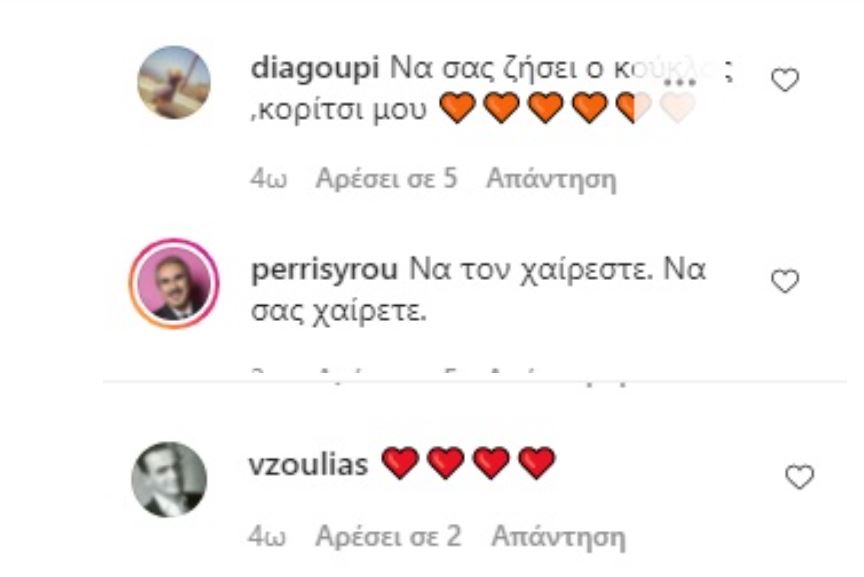Go to the diagoupi username profile
Image resolution: width=864 pixels, height=577 pixels.
[315, 70]
